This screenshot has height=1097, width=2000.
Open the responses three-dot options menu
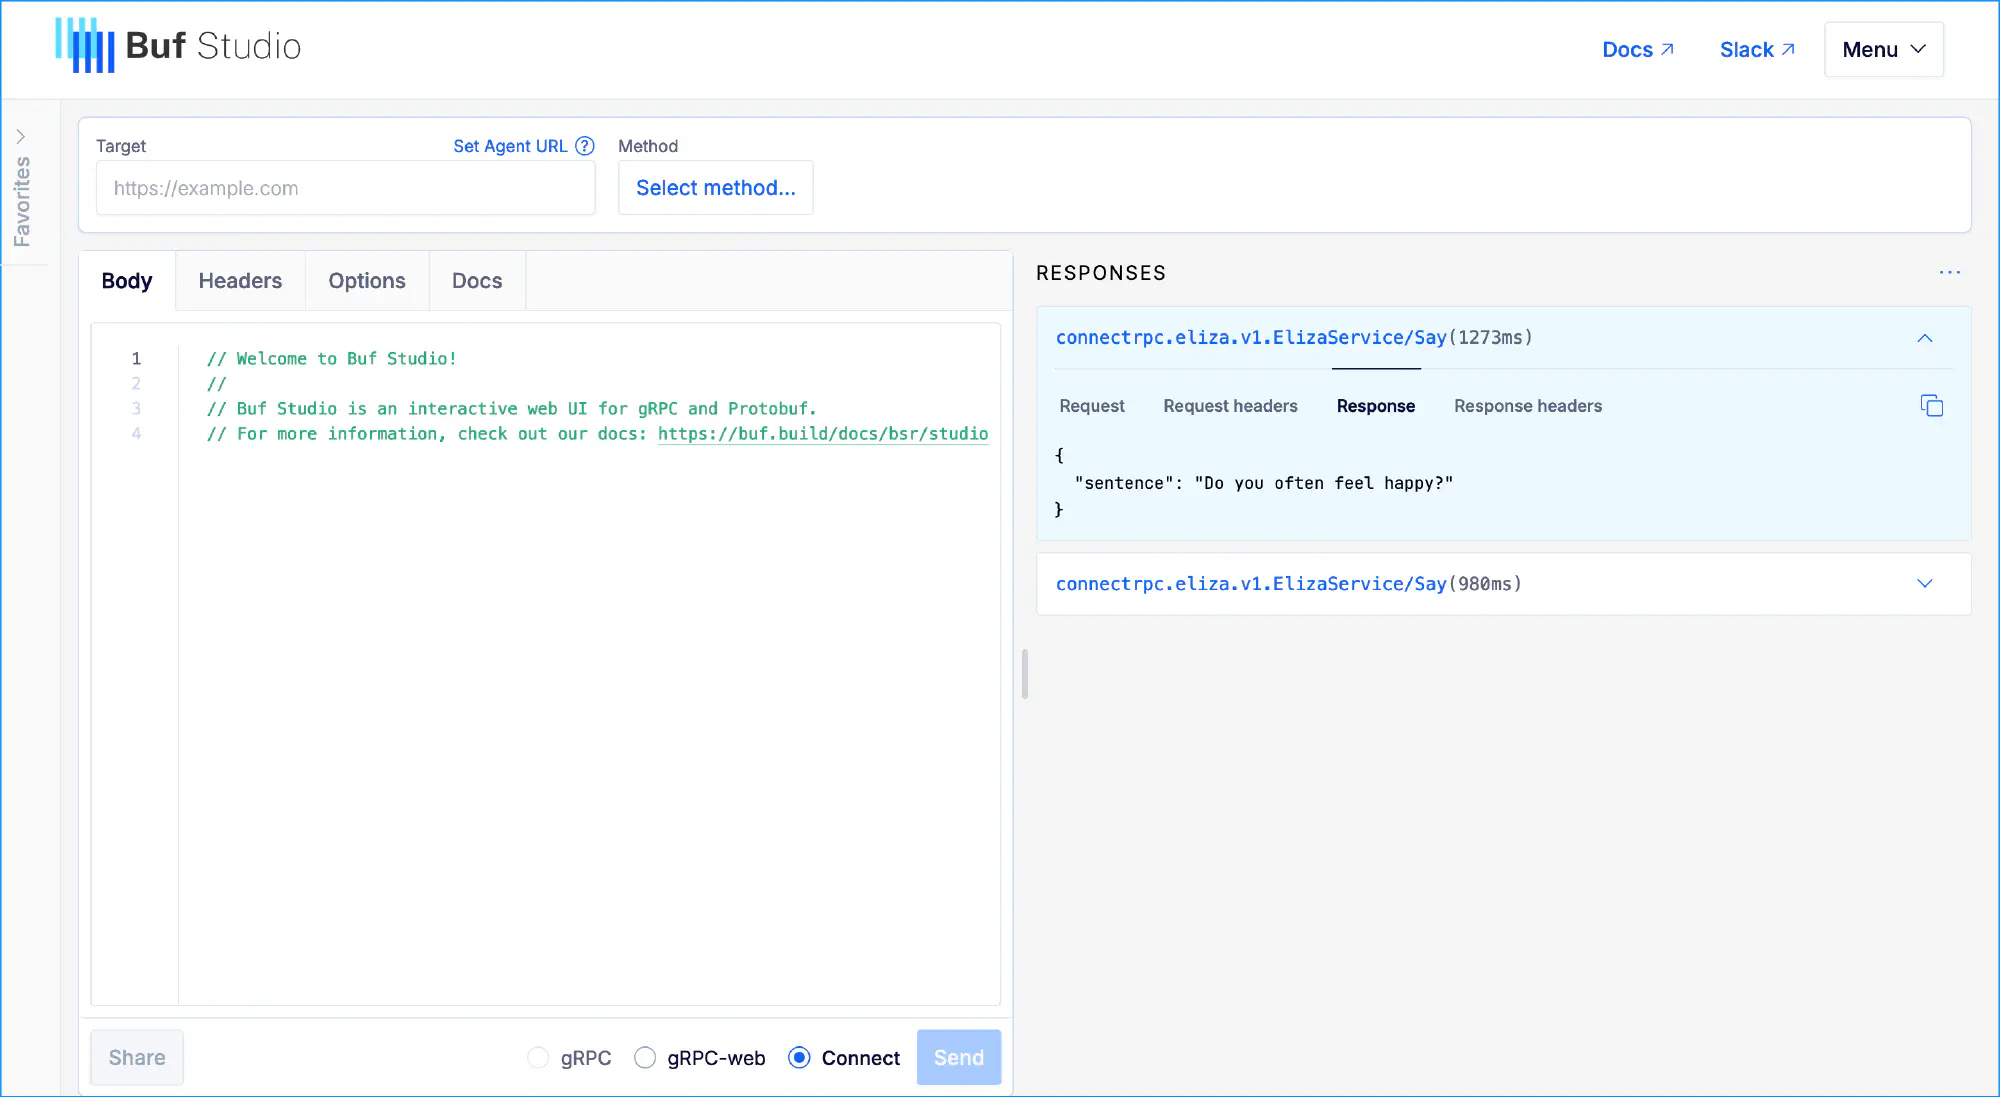1949,273
